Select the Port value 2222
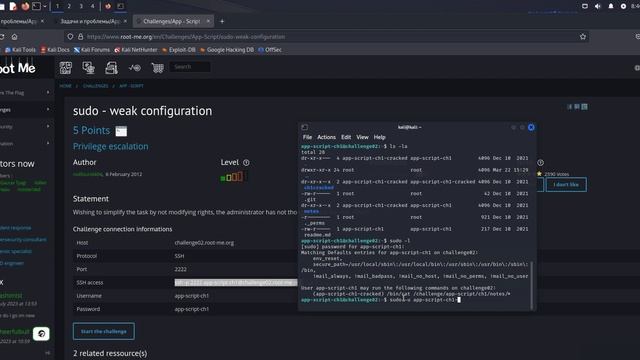640x360 pixels. click(x=180, y=269)
